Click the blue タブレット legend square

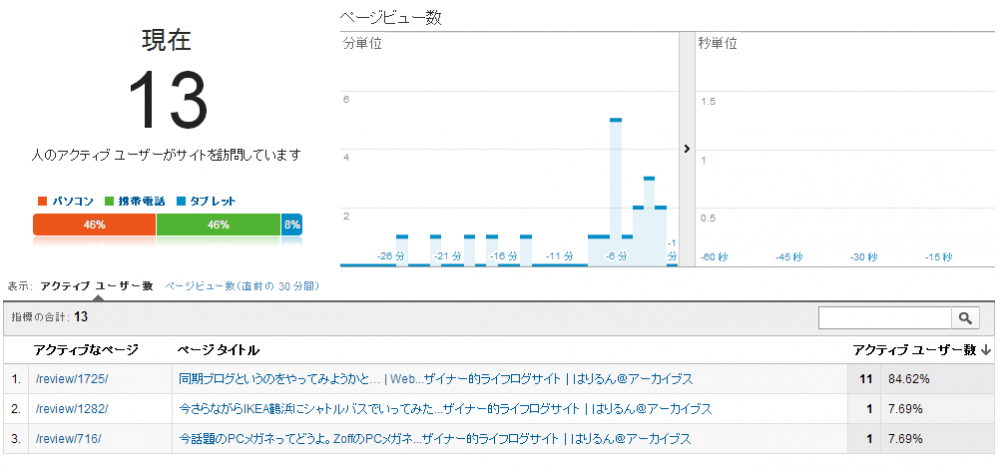(181, 201)
